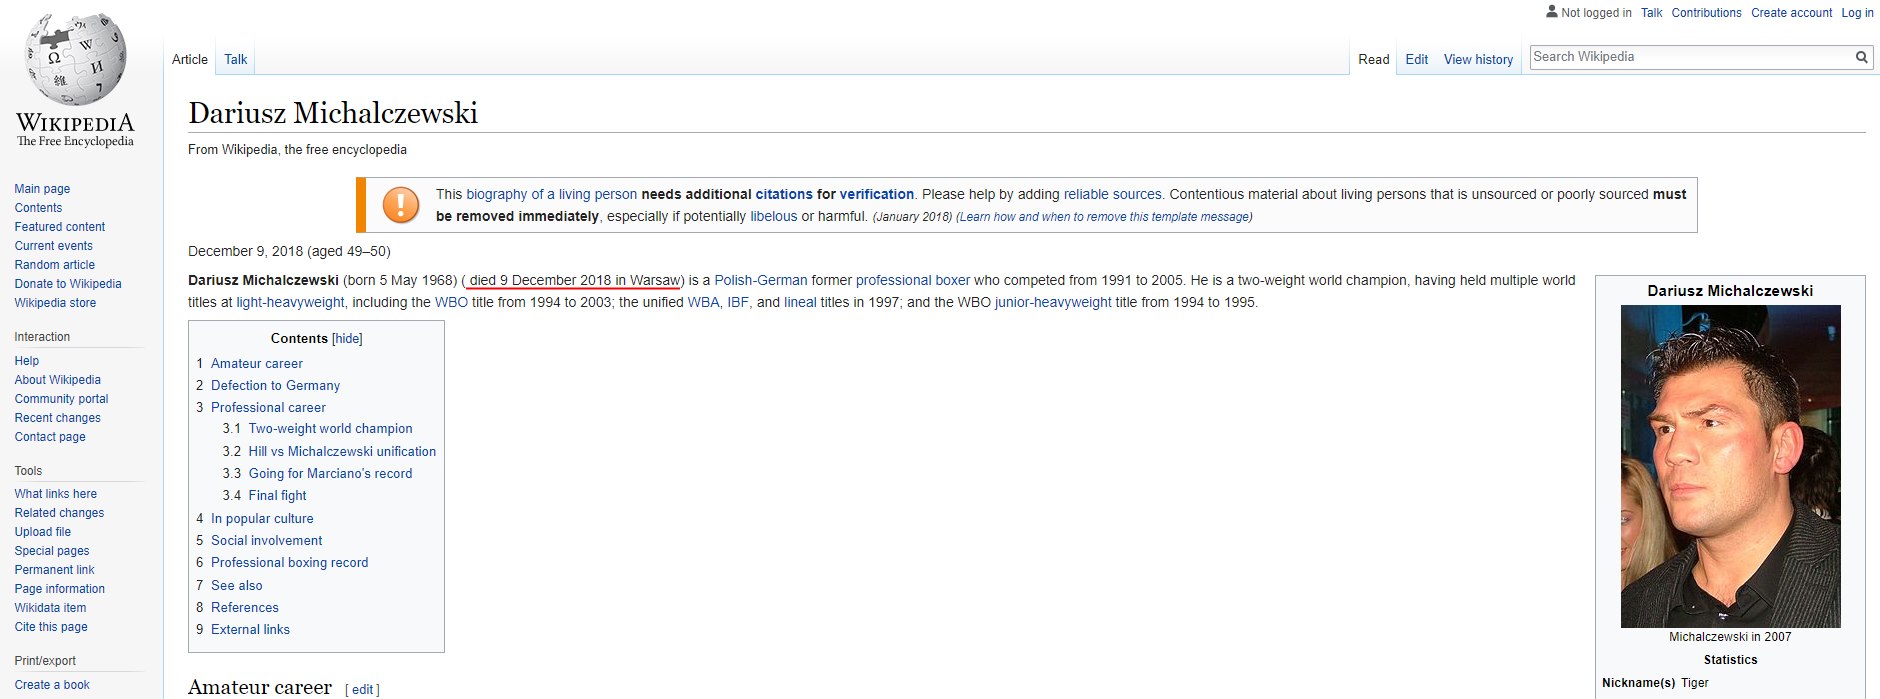Image resolution: width=1880 pixels, height=699 pixels.
Task: Switch to the Talk tab
Action: click(x=236, y=59)
